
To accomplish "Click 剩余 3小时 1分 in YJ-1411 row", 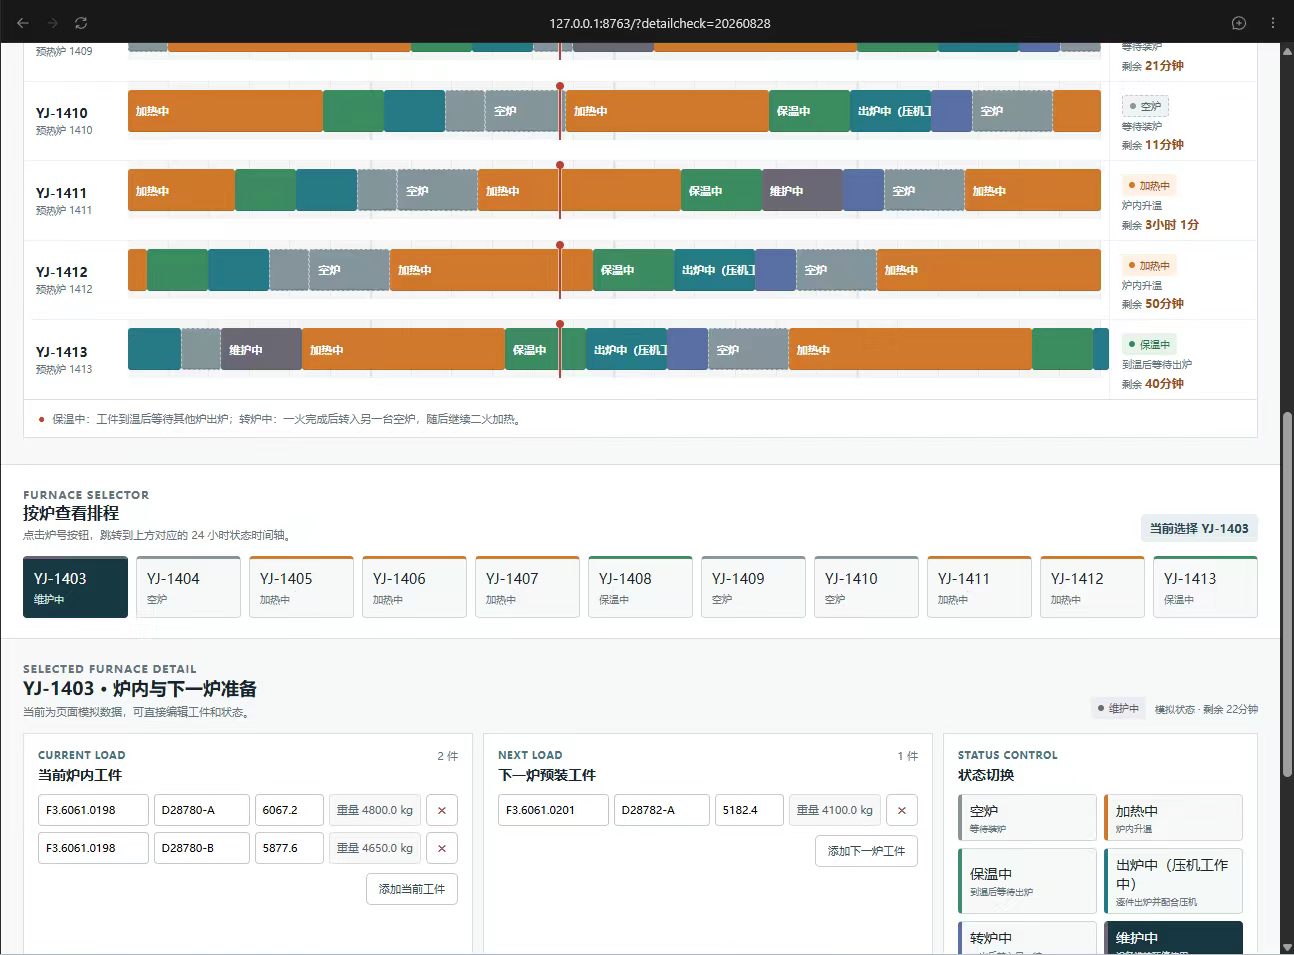I will click(1160, 225).
